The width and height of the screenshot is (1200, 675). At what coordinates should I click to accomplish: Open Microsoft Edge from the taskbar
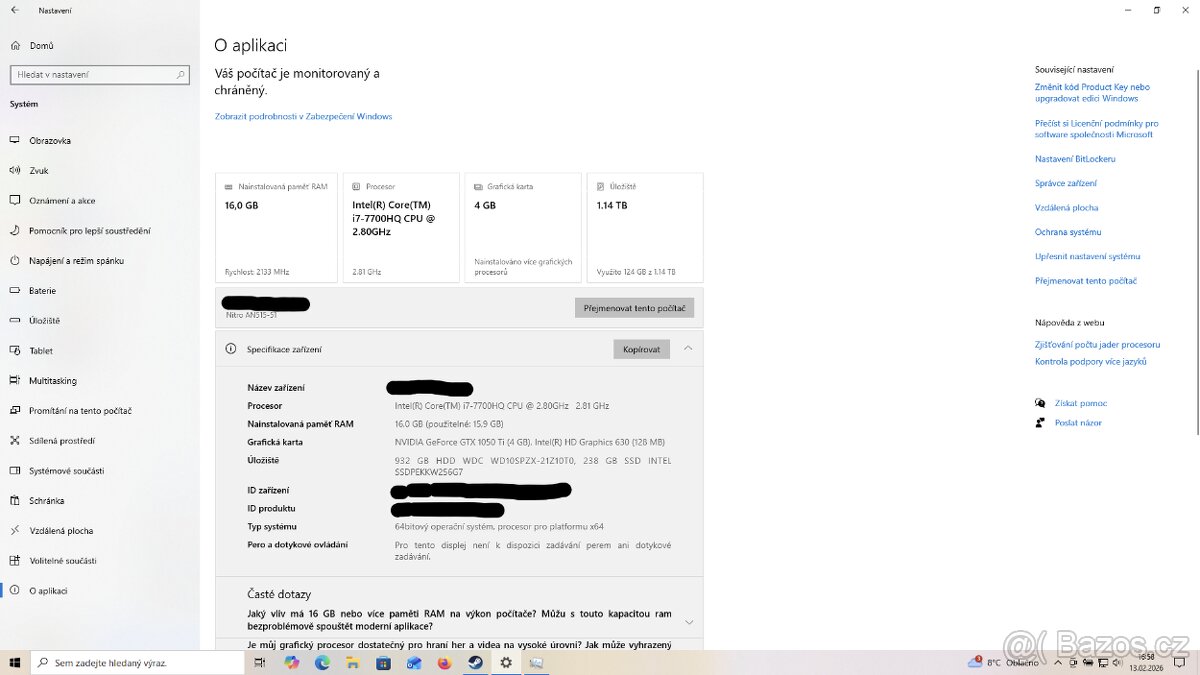(x=322, y=662)
